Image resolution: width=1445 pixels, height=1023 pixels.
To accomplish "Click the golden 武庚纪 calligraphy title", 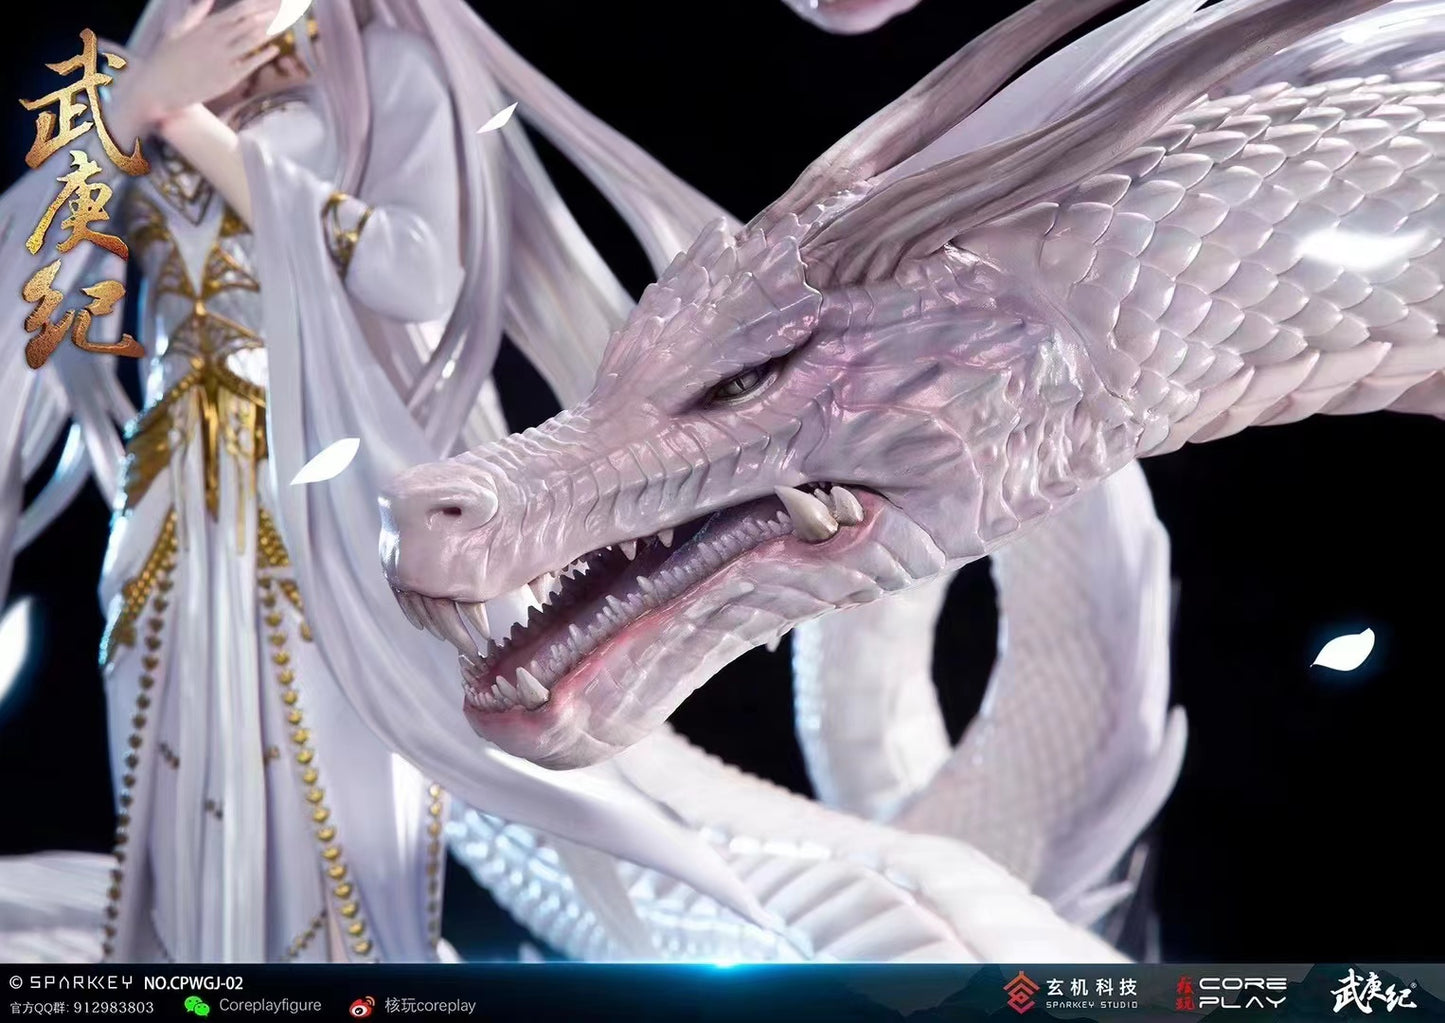I will [x=82, y=198].
